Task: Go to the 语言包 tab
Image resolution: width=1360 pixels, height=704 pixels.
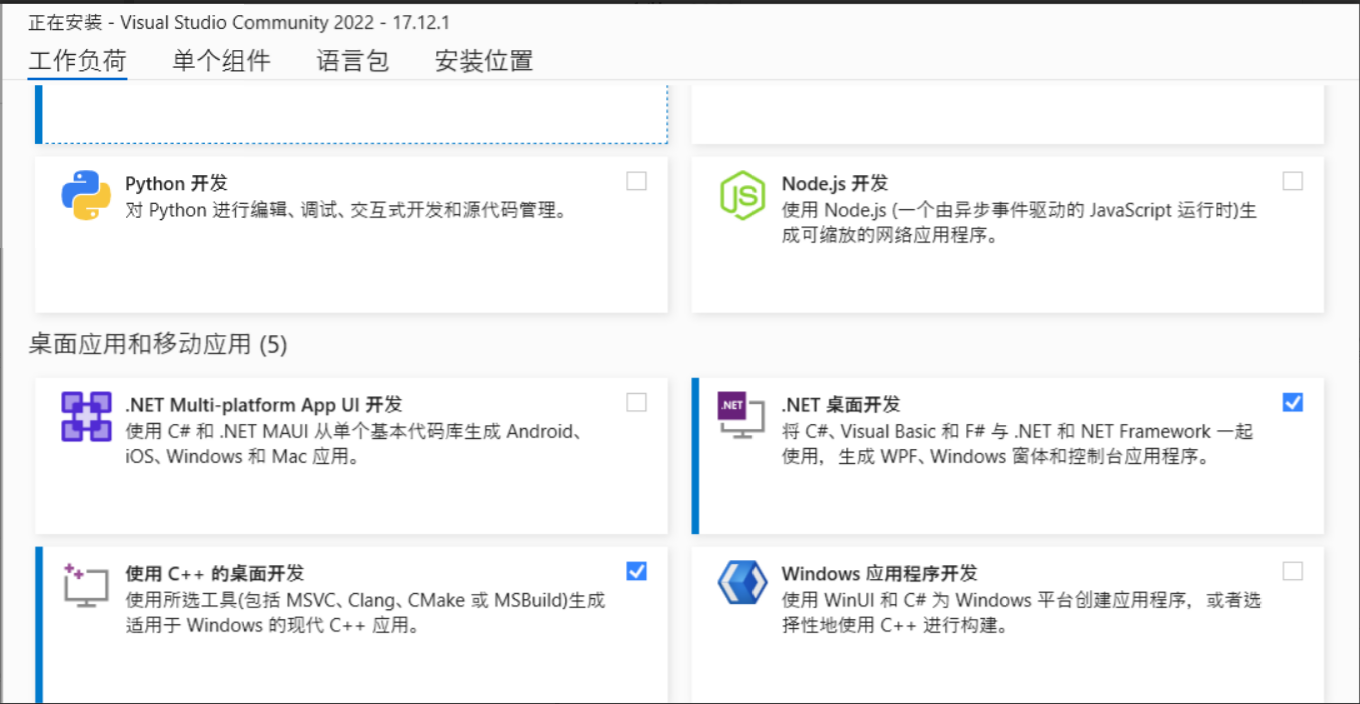Action: [353, 61]
